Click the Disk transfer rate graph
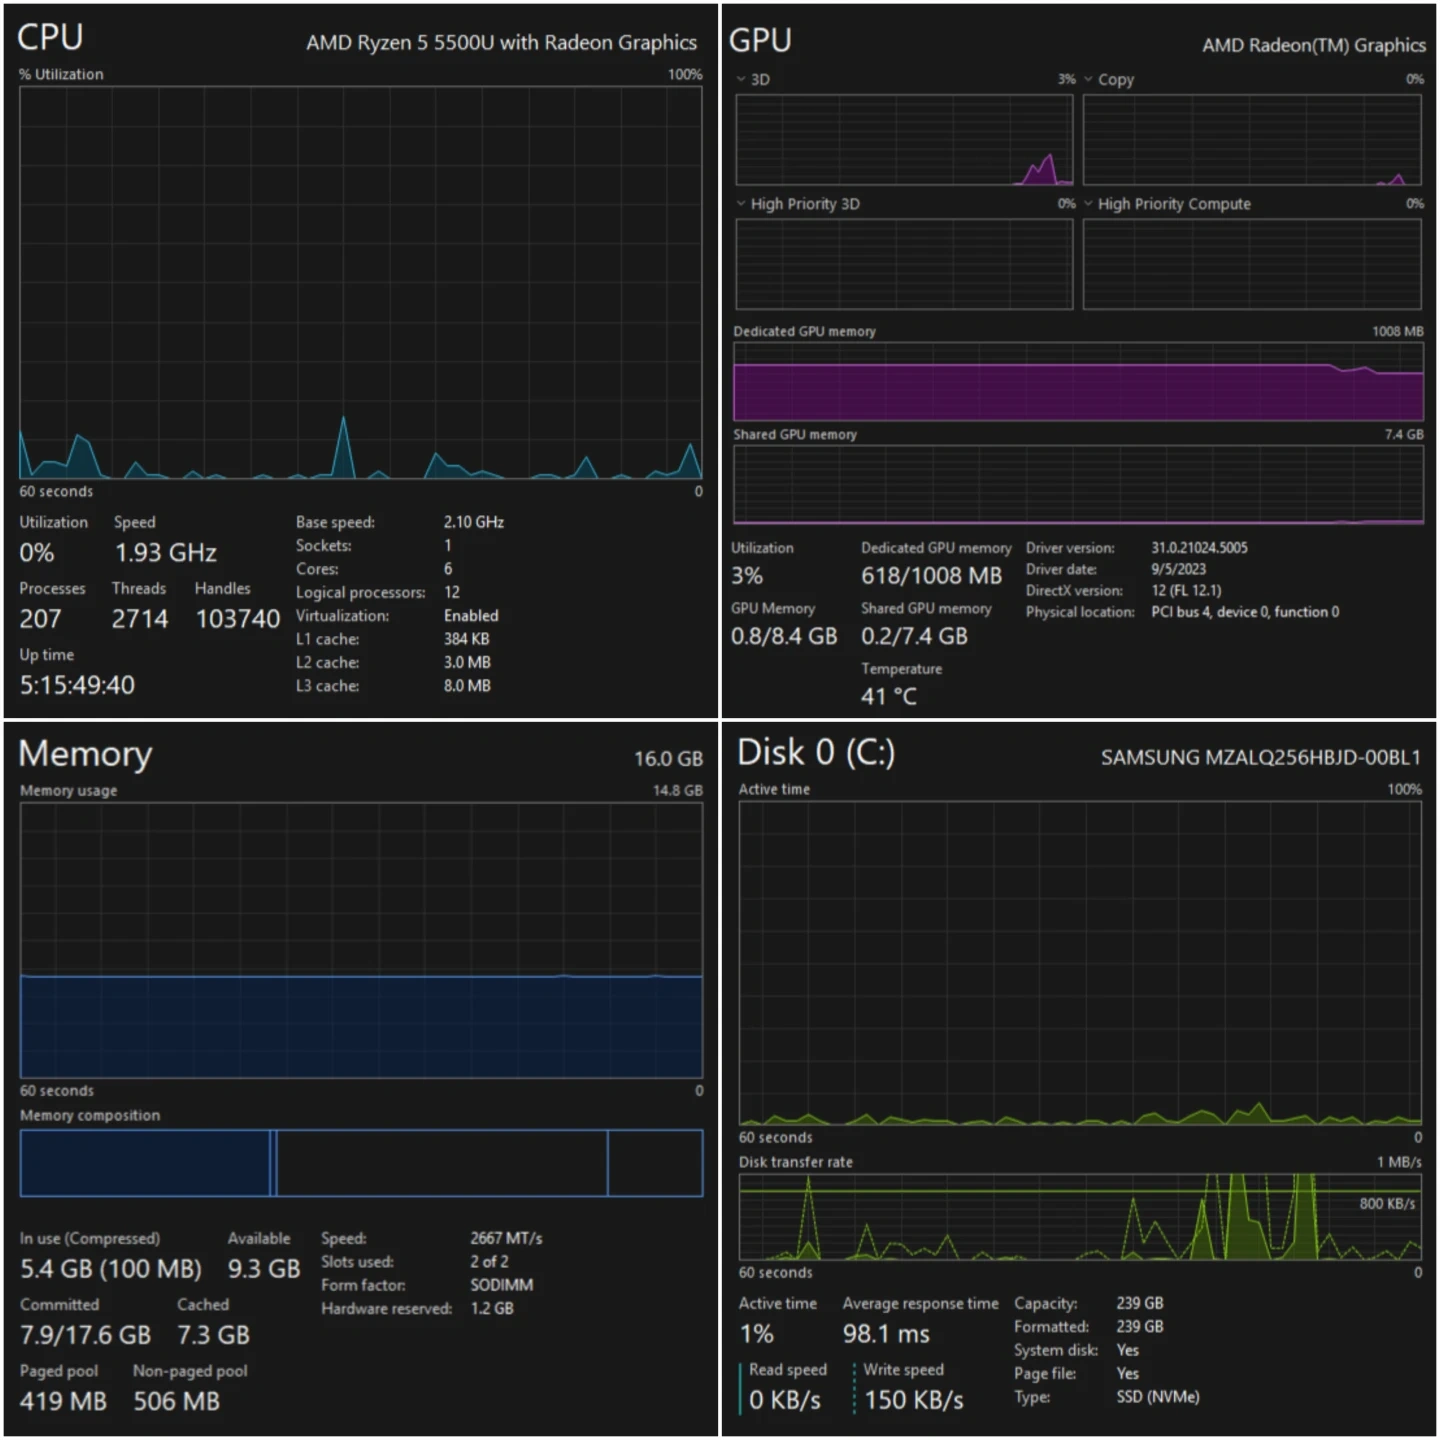 click(1079, 1217)
